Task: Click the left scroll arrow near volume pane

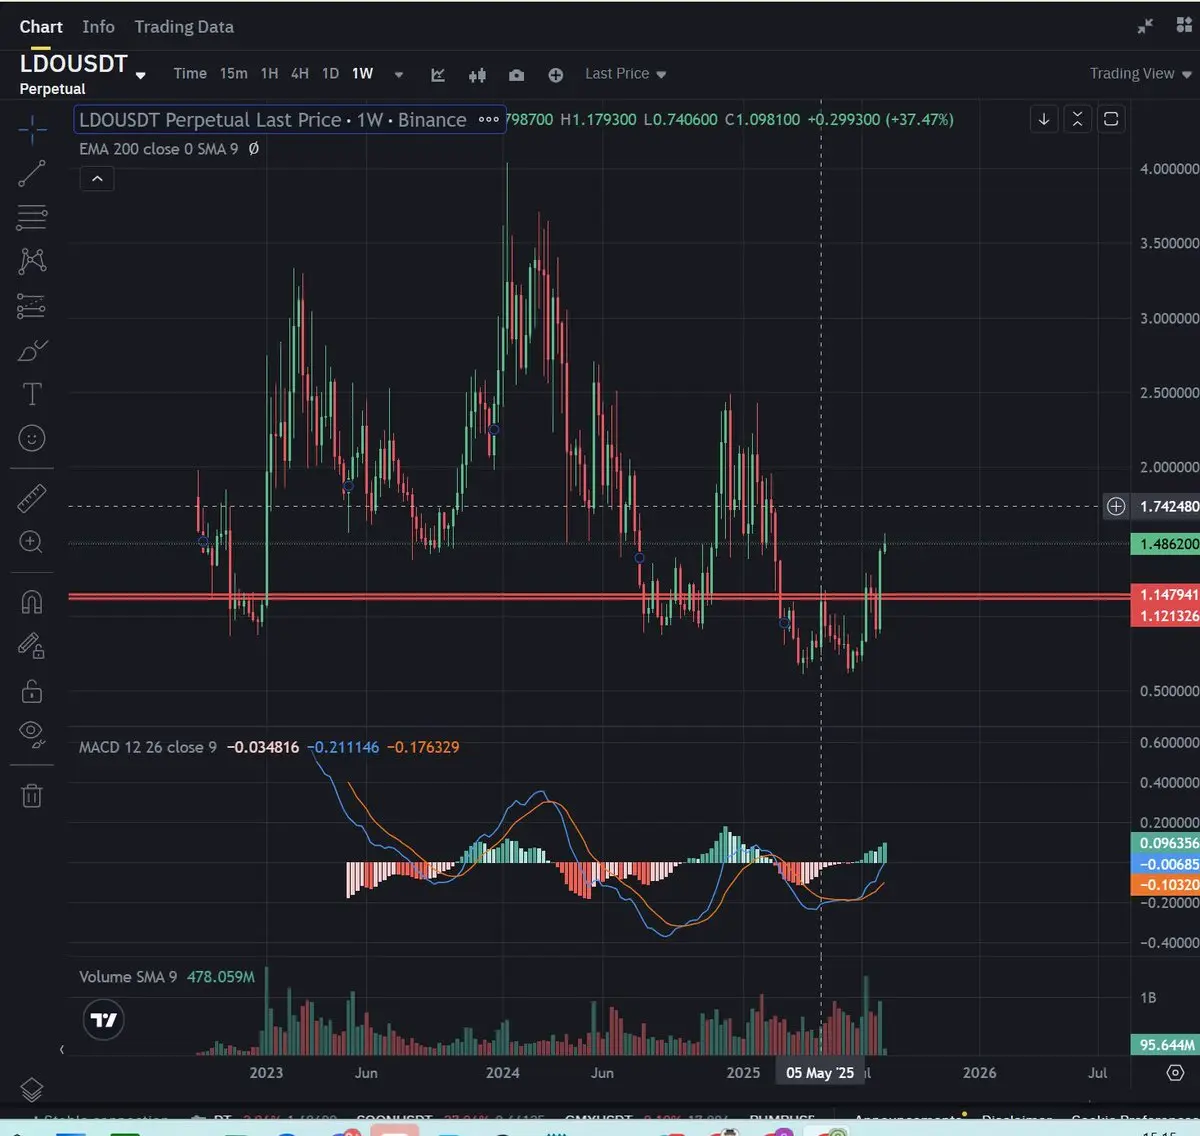Action: click(62, 1050)
